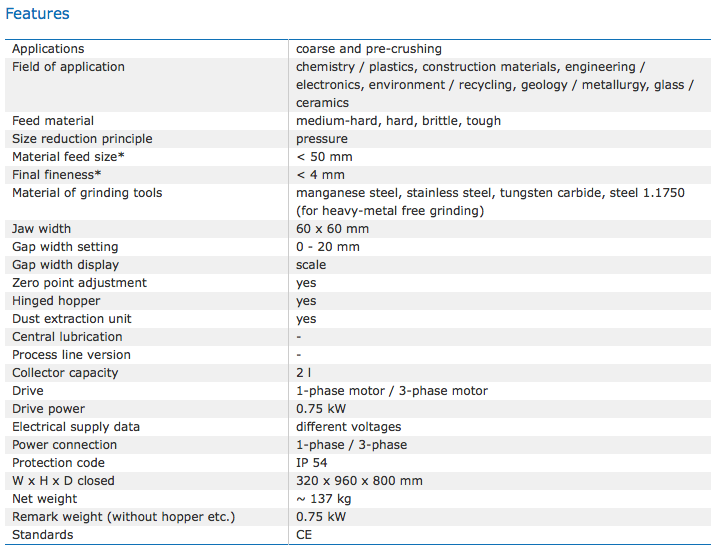
Task: Click the '< 50 mm' feed size value
Action: click(324, 157)
